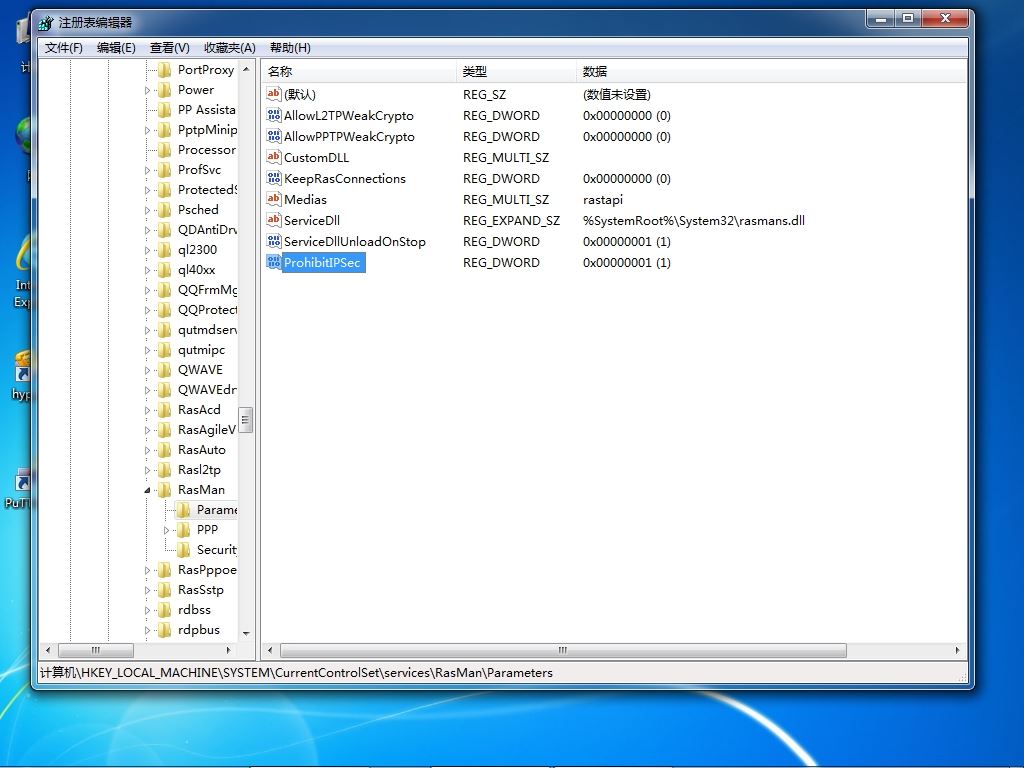Click the rastapi data cell
Screen dimensions: 1024x768
[603, 200]
